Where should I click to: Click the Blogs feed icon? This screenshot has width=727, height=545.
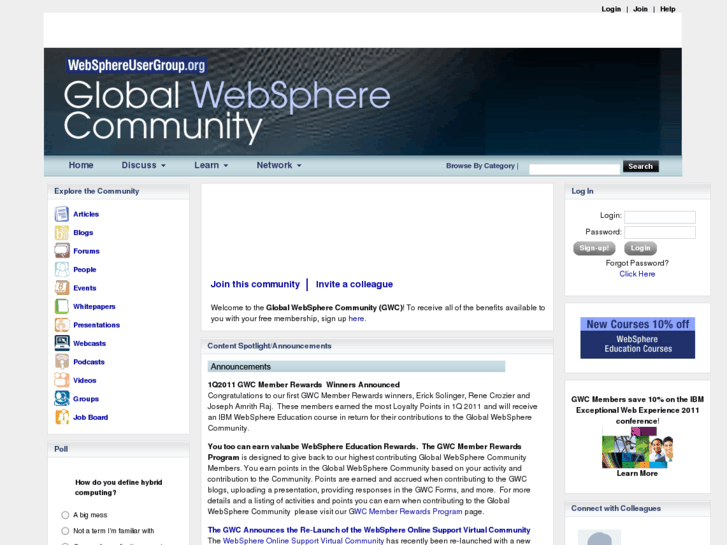62,232
